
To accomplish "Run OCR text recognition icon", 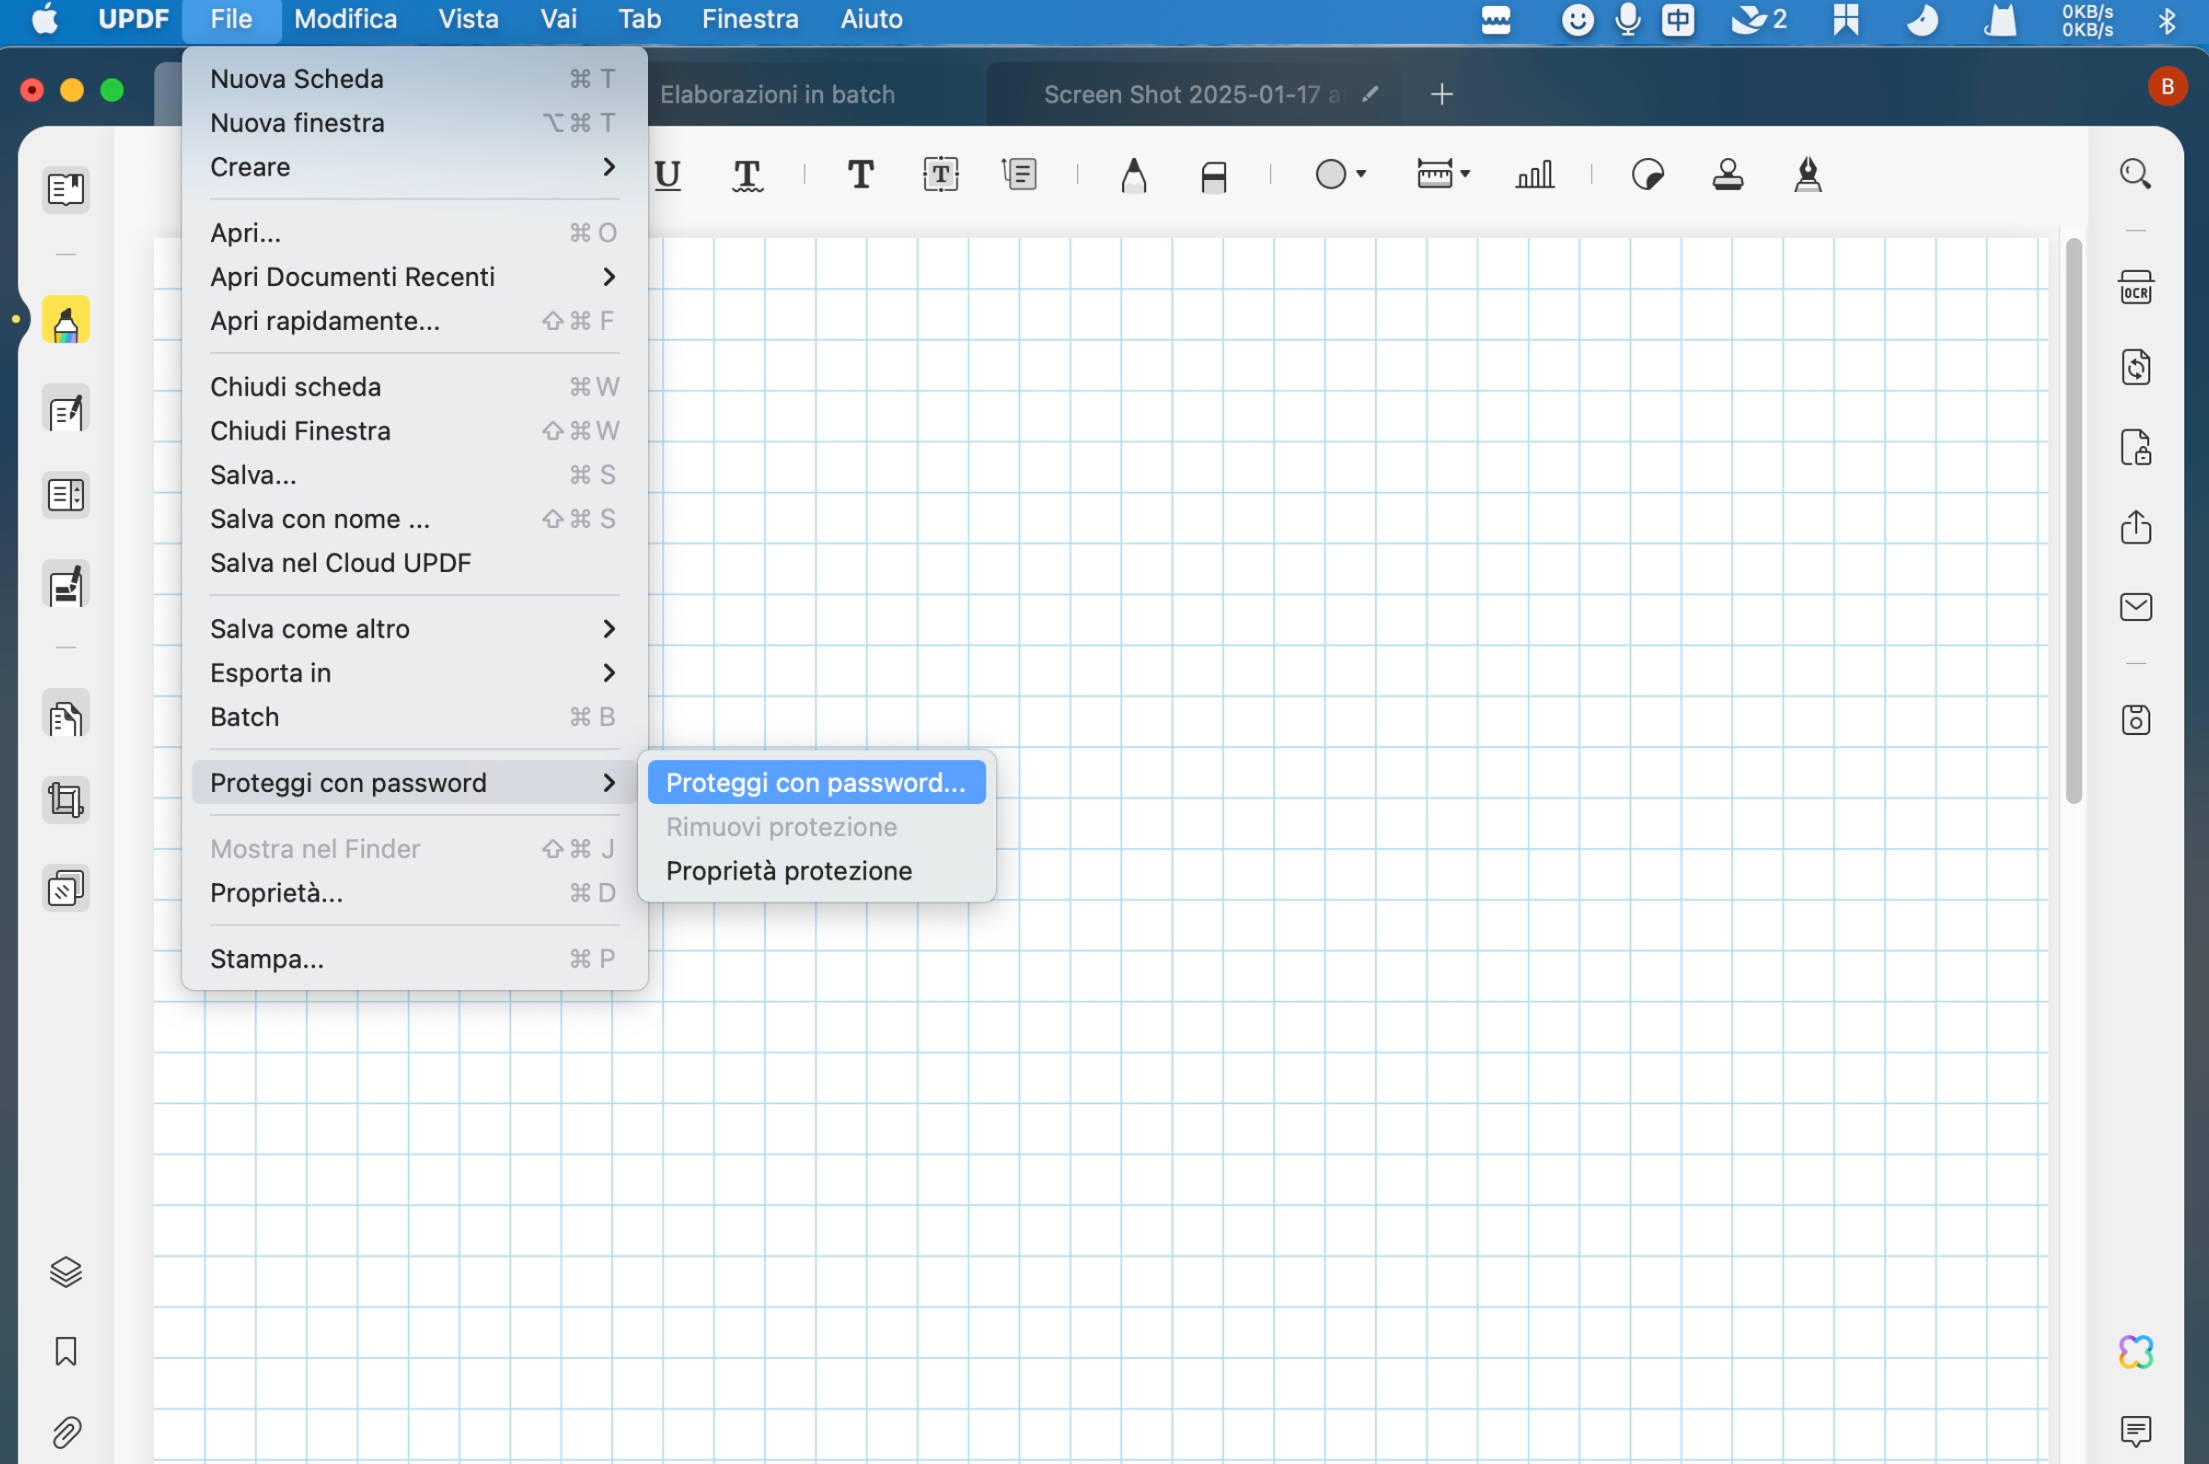I will coord(2135,287).
